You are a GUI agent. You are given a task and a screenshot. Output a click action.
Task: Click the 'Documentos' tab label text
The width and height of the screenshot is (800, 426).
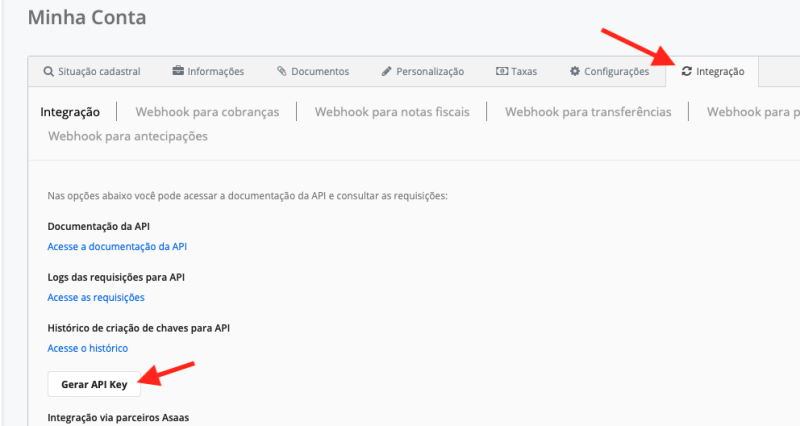coord(320,72)
